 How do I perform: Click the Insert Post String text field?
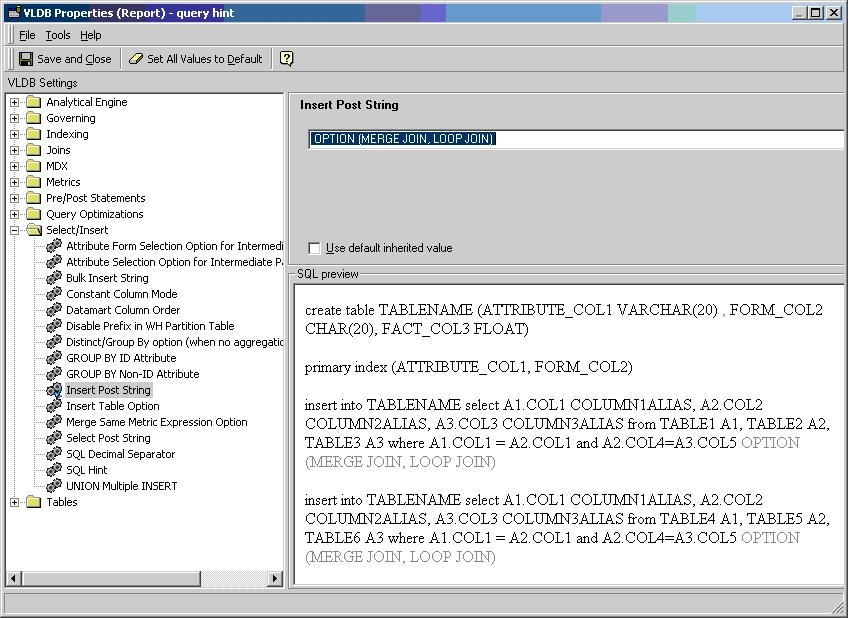575,139
